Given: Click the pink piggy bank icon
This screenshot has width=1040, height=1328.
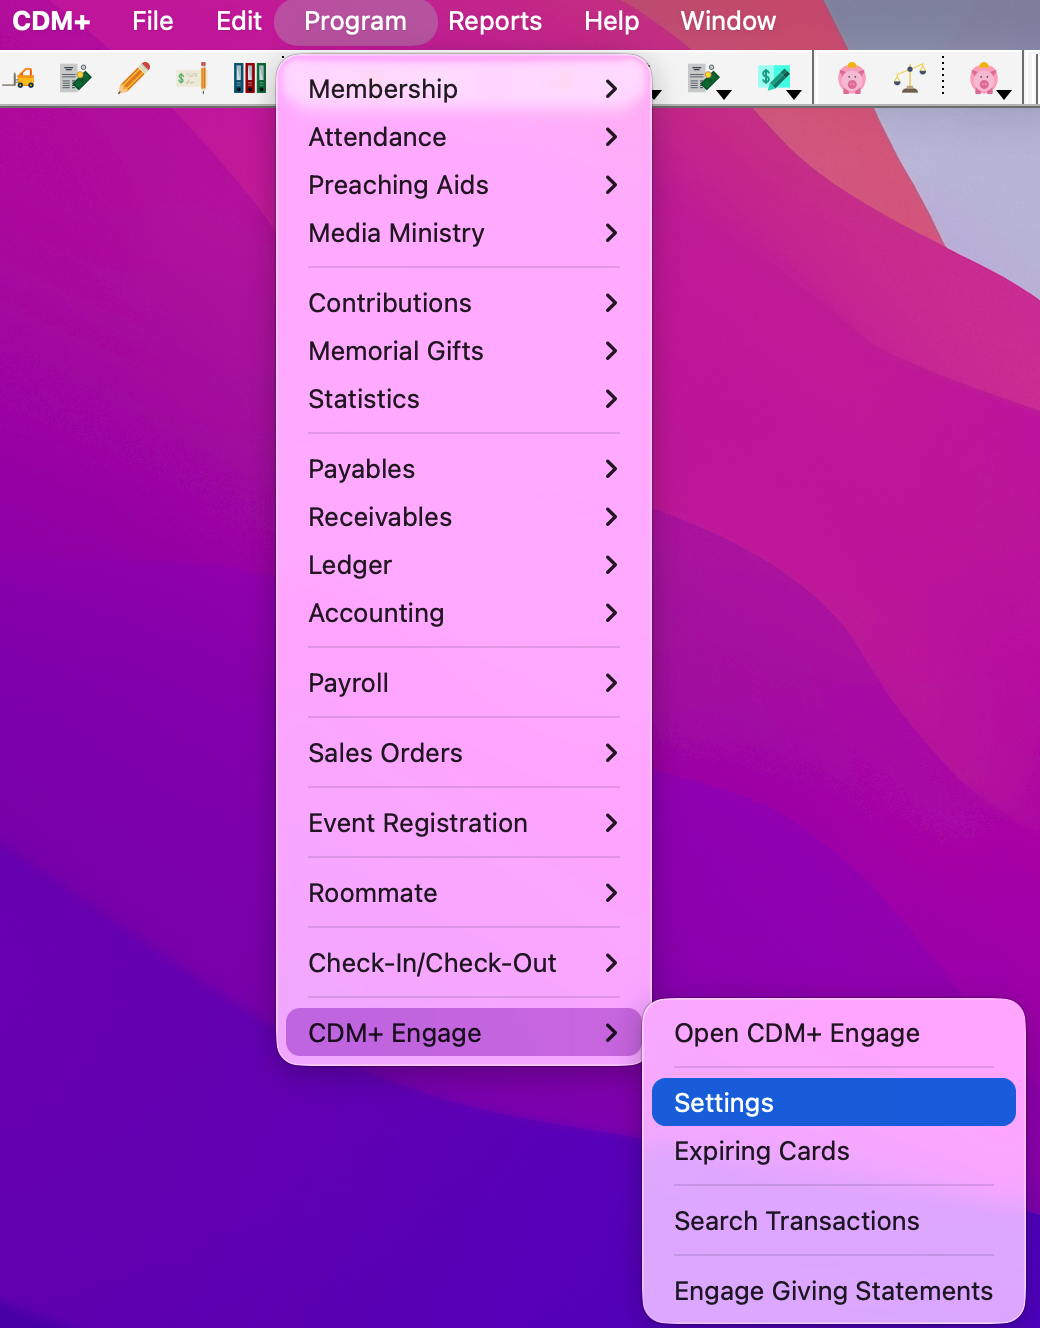Looking at the screenshot, I should tap(852, 78).
